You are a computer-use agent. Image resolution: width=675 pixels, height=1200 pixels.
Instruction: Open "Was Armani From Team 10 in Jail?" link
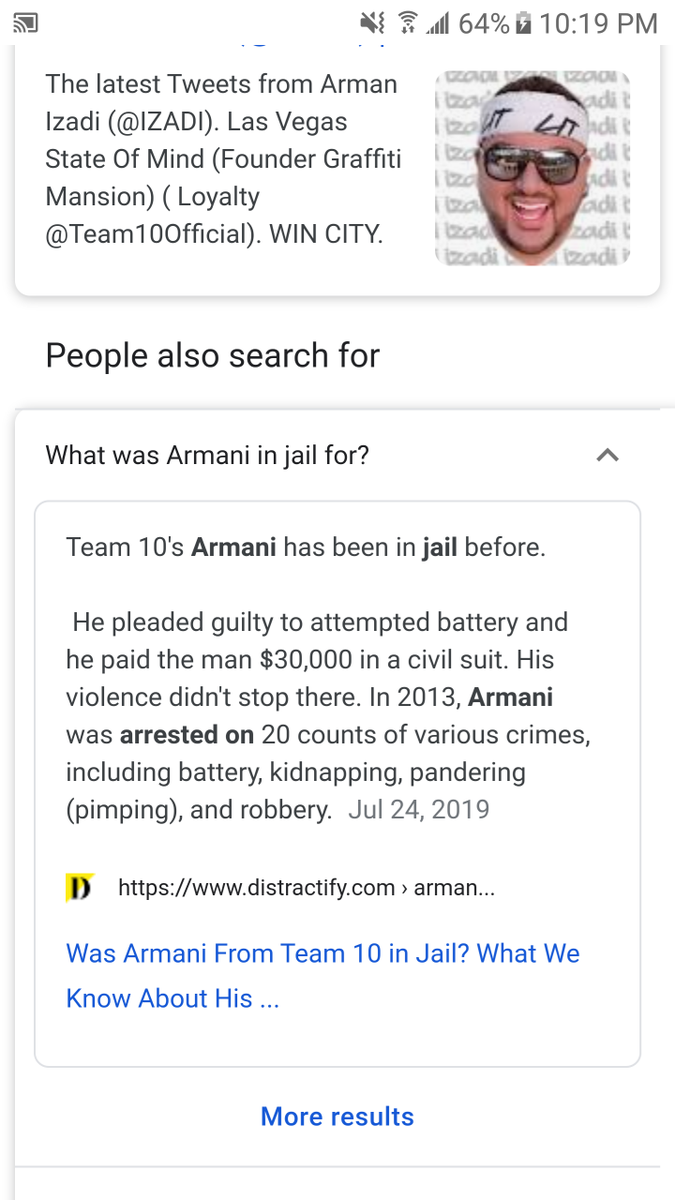[323, 975]
